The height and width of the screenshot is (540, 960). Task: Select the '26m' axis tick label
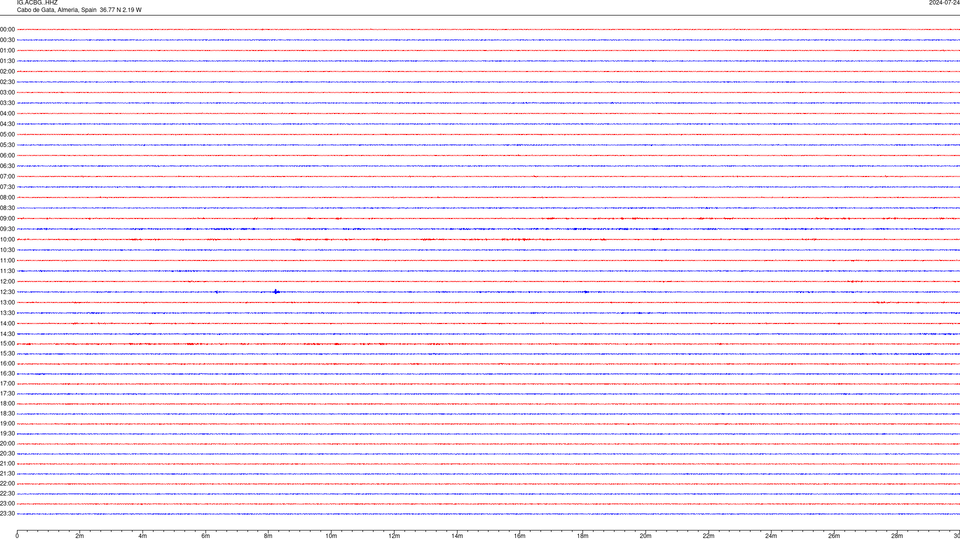click(x=834, y=536)
